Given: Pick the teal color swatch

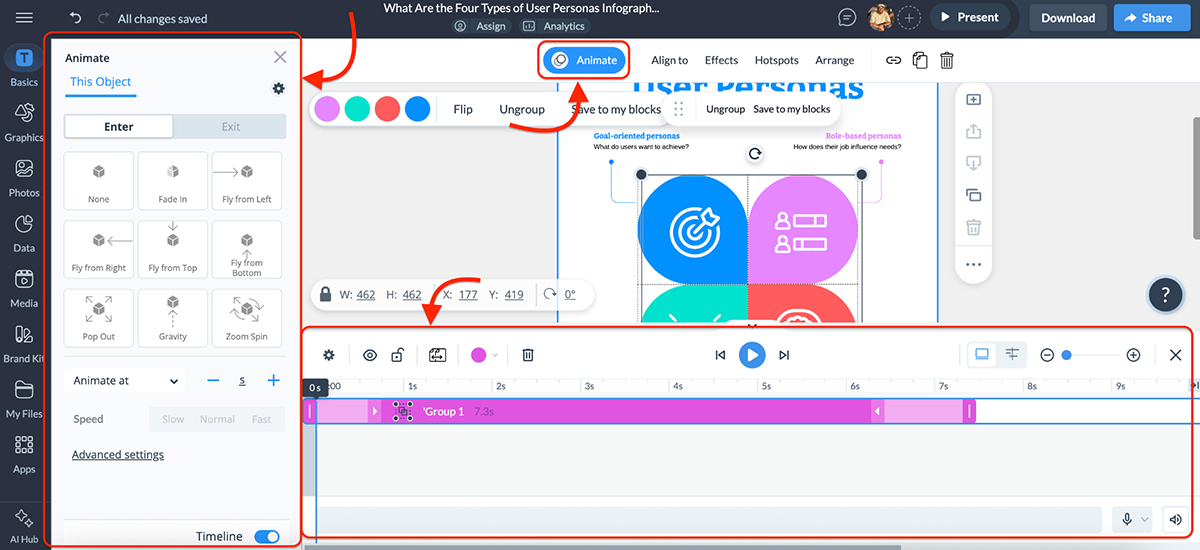Looking at the screenshot, I should (x=357, y=109).
